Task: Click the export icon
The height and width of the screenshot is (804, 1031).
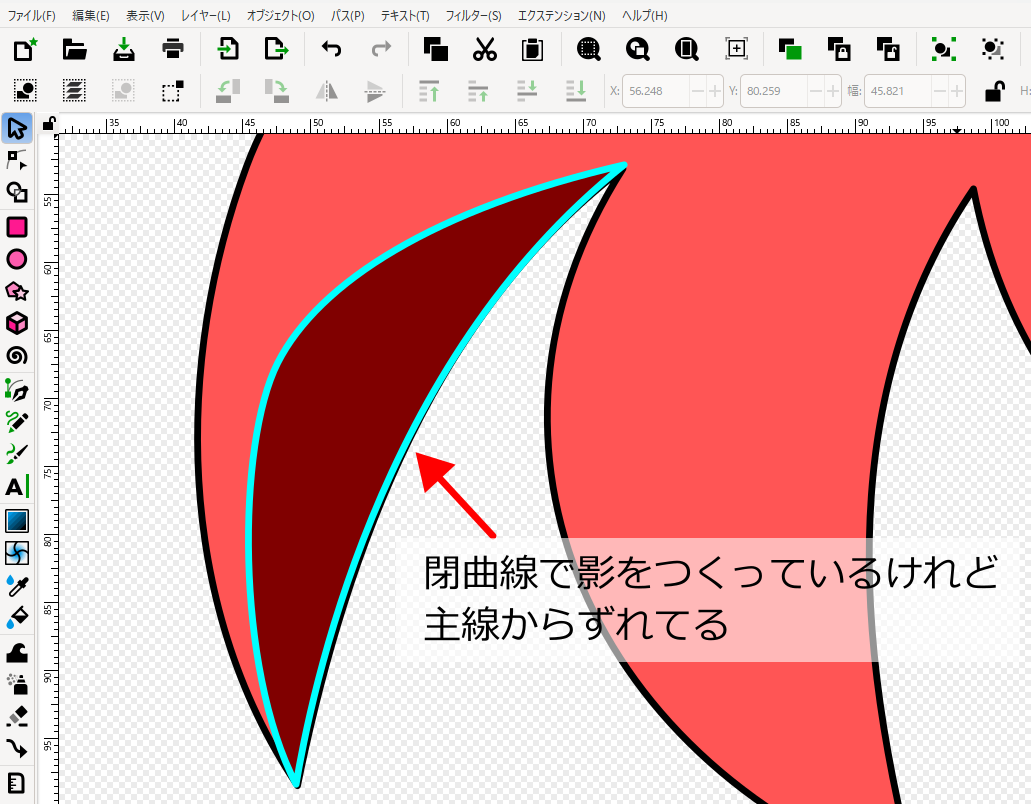Action: (x=276, y=49)
